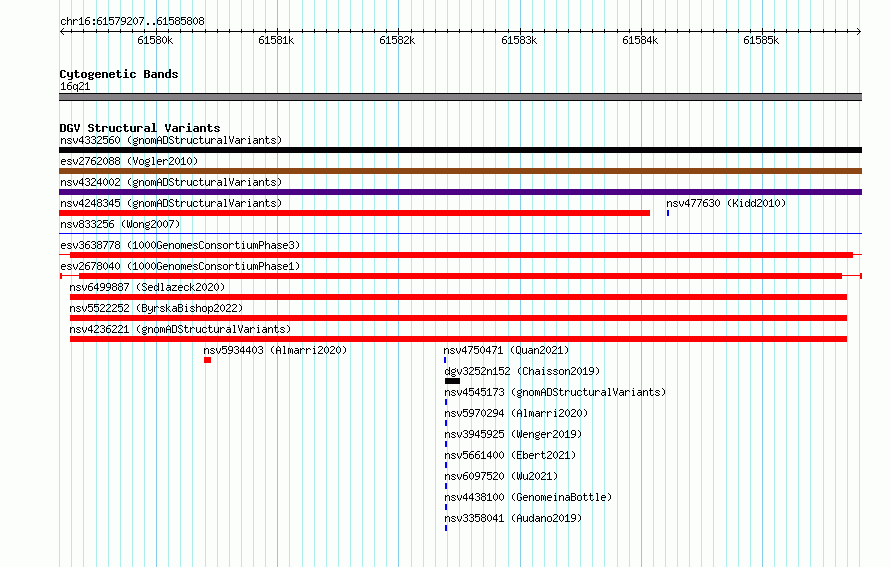Click the 61584k ruler tick label

[640, 40]
